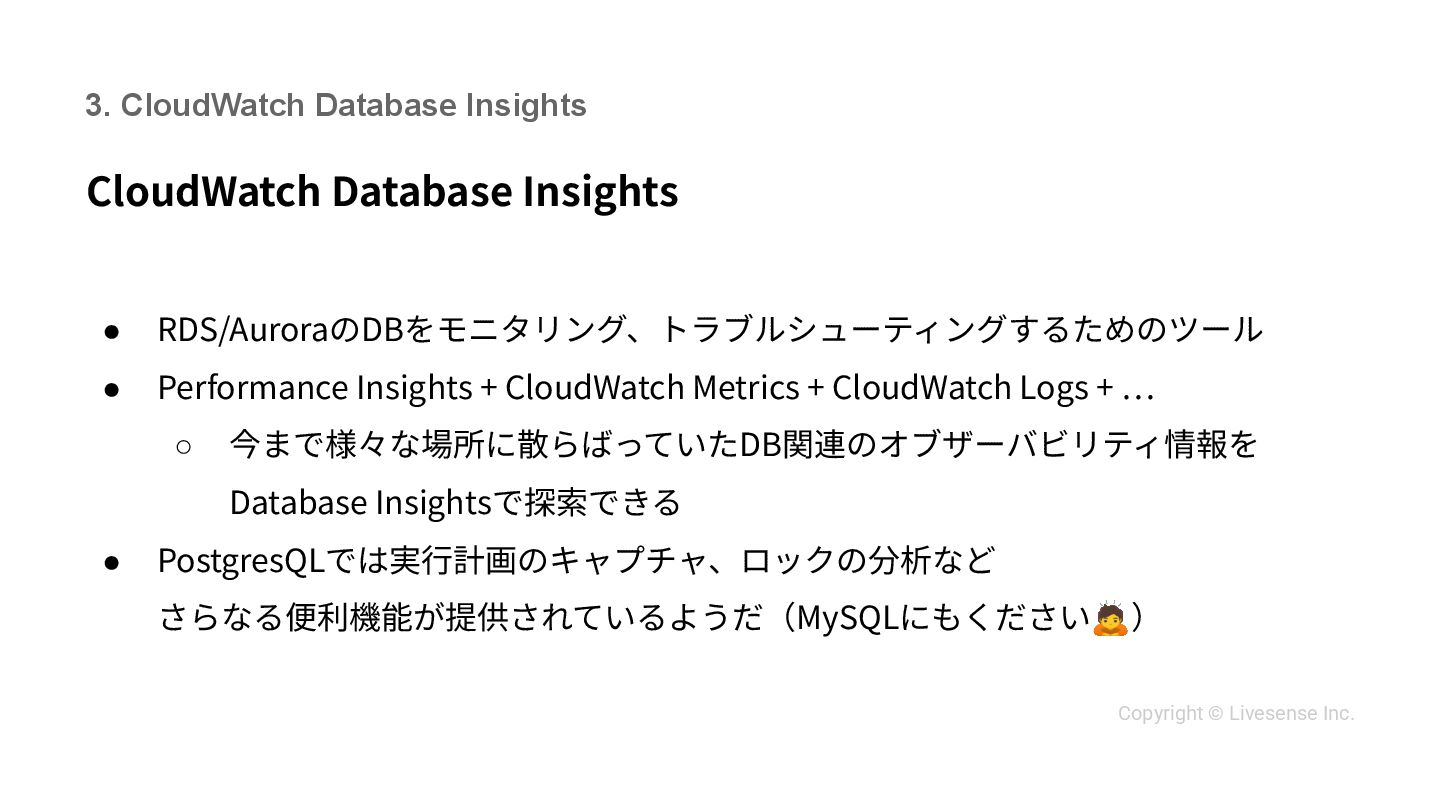Screen dimensions: 1440x810
Task: Click the line 'Database Insightsで探索できる'
Action: click(x=455, y=502)
